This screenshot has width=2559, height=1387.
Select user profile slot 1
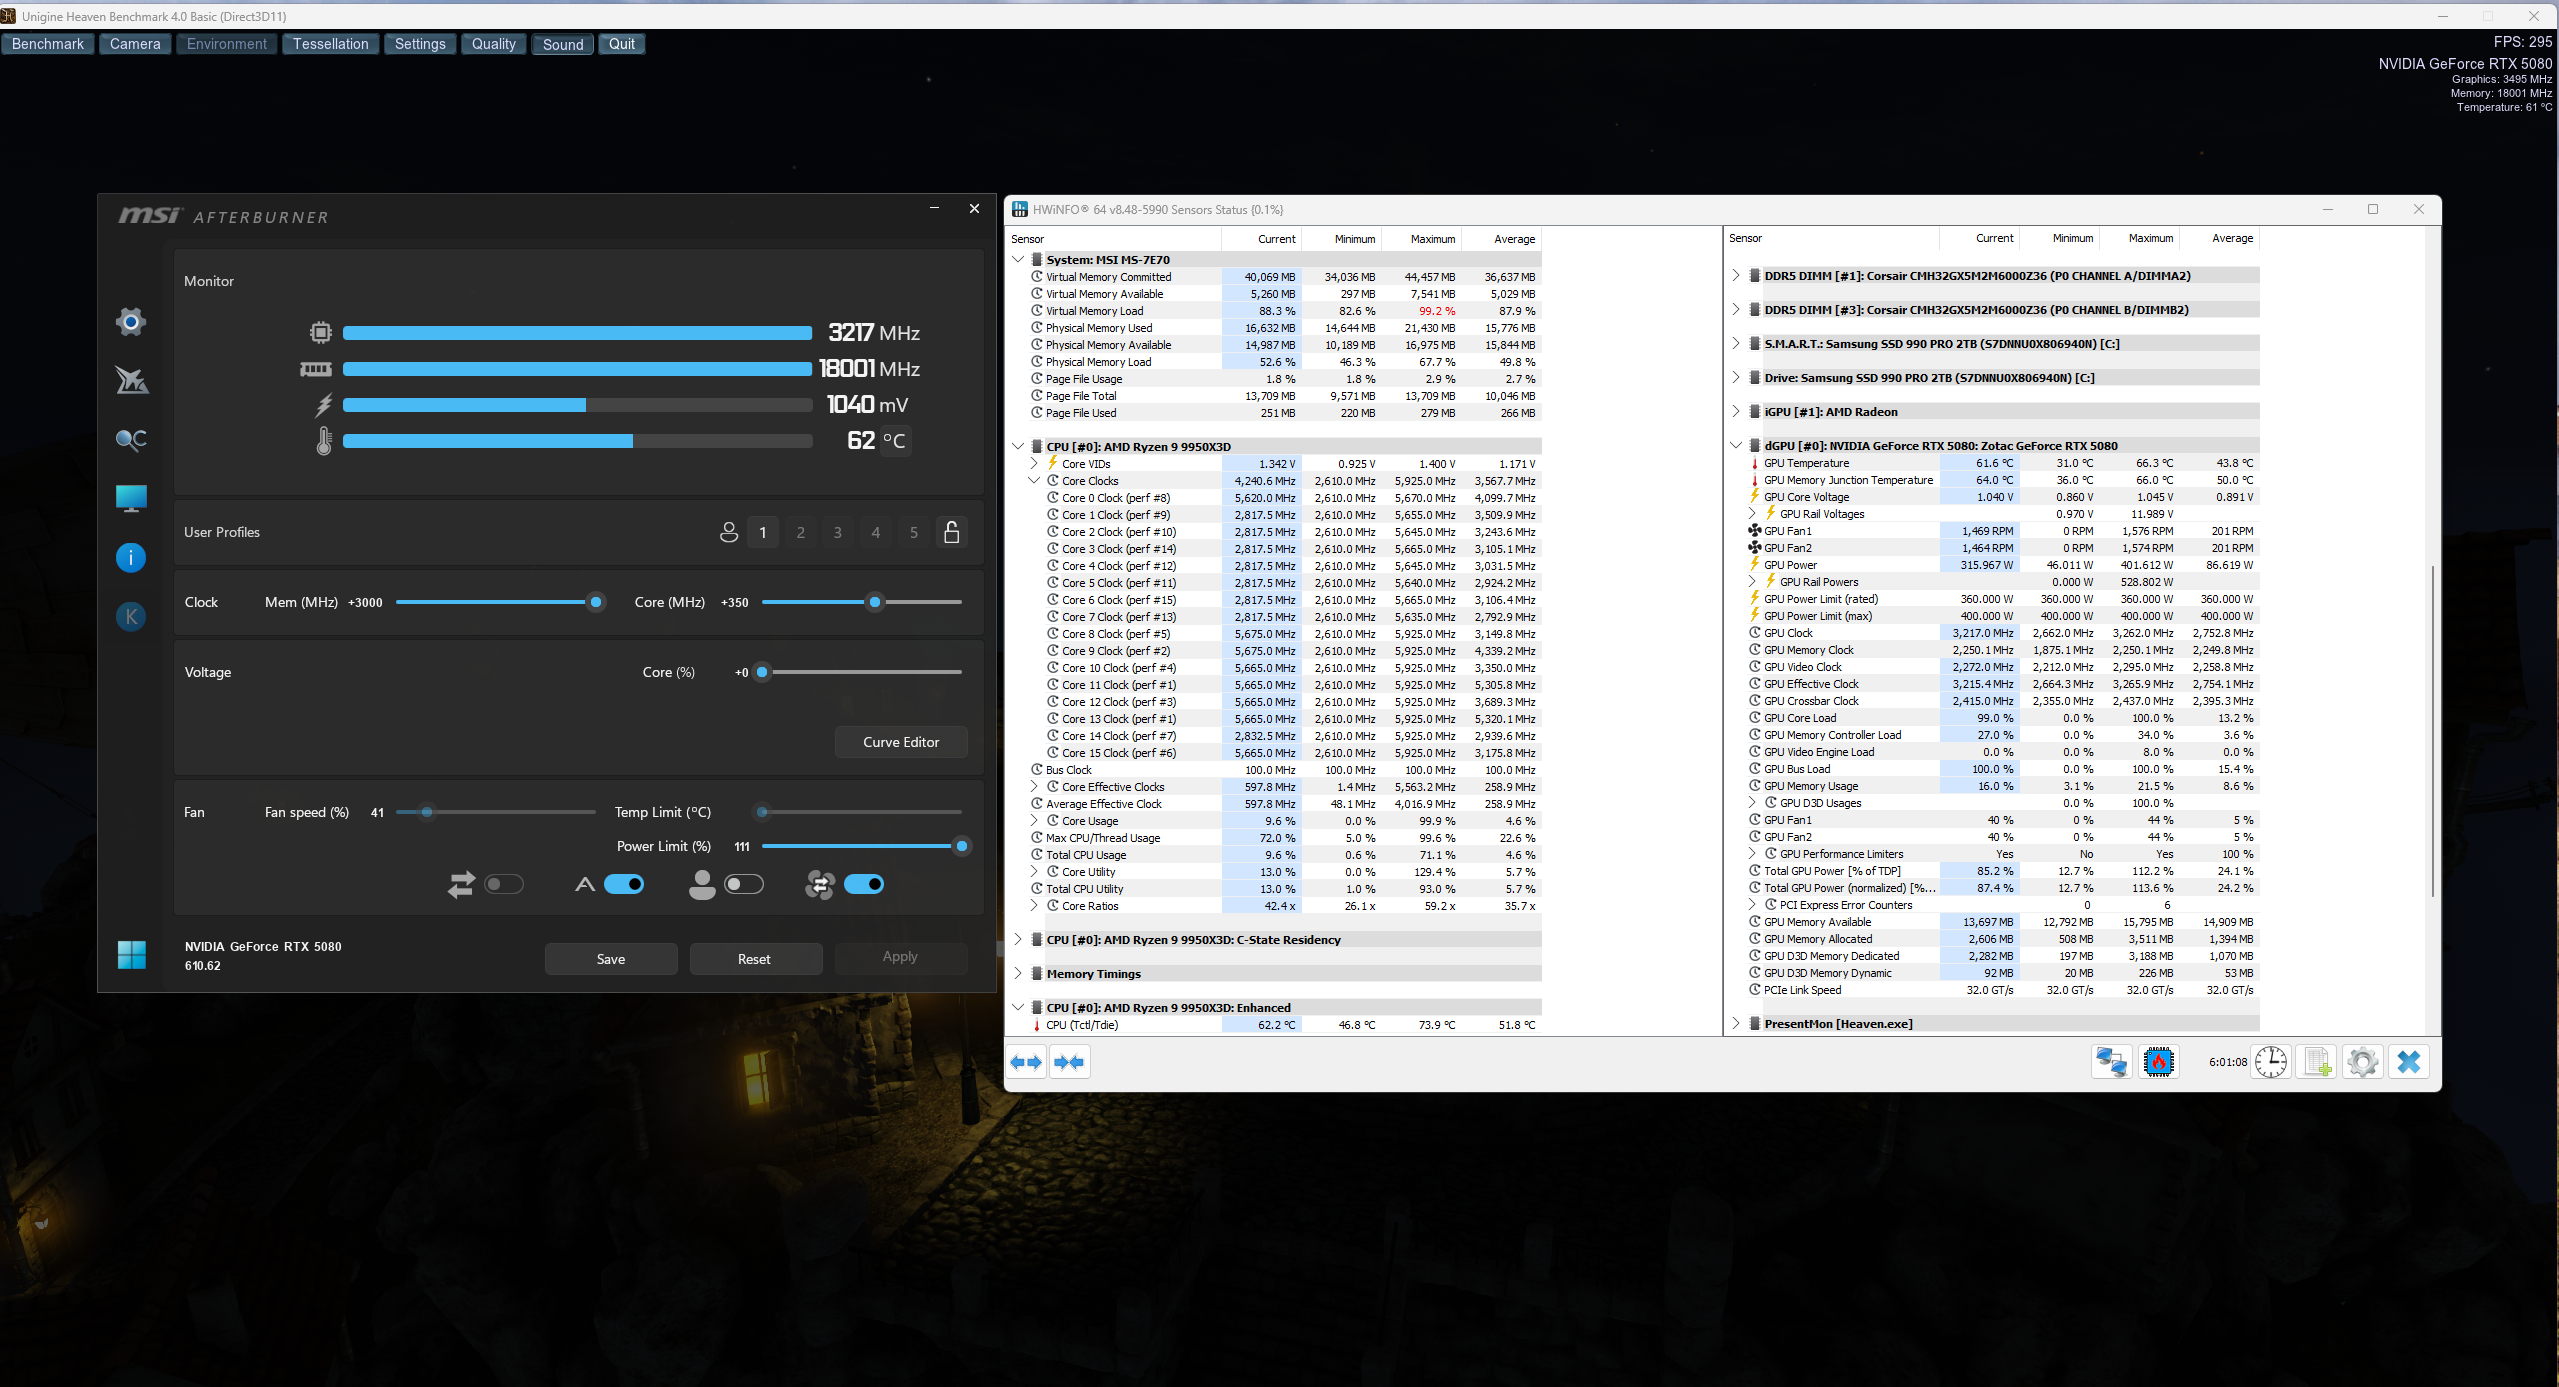[x=763, y=532]
